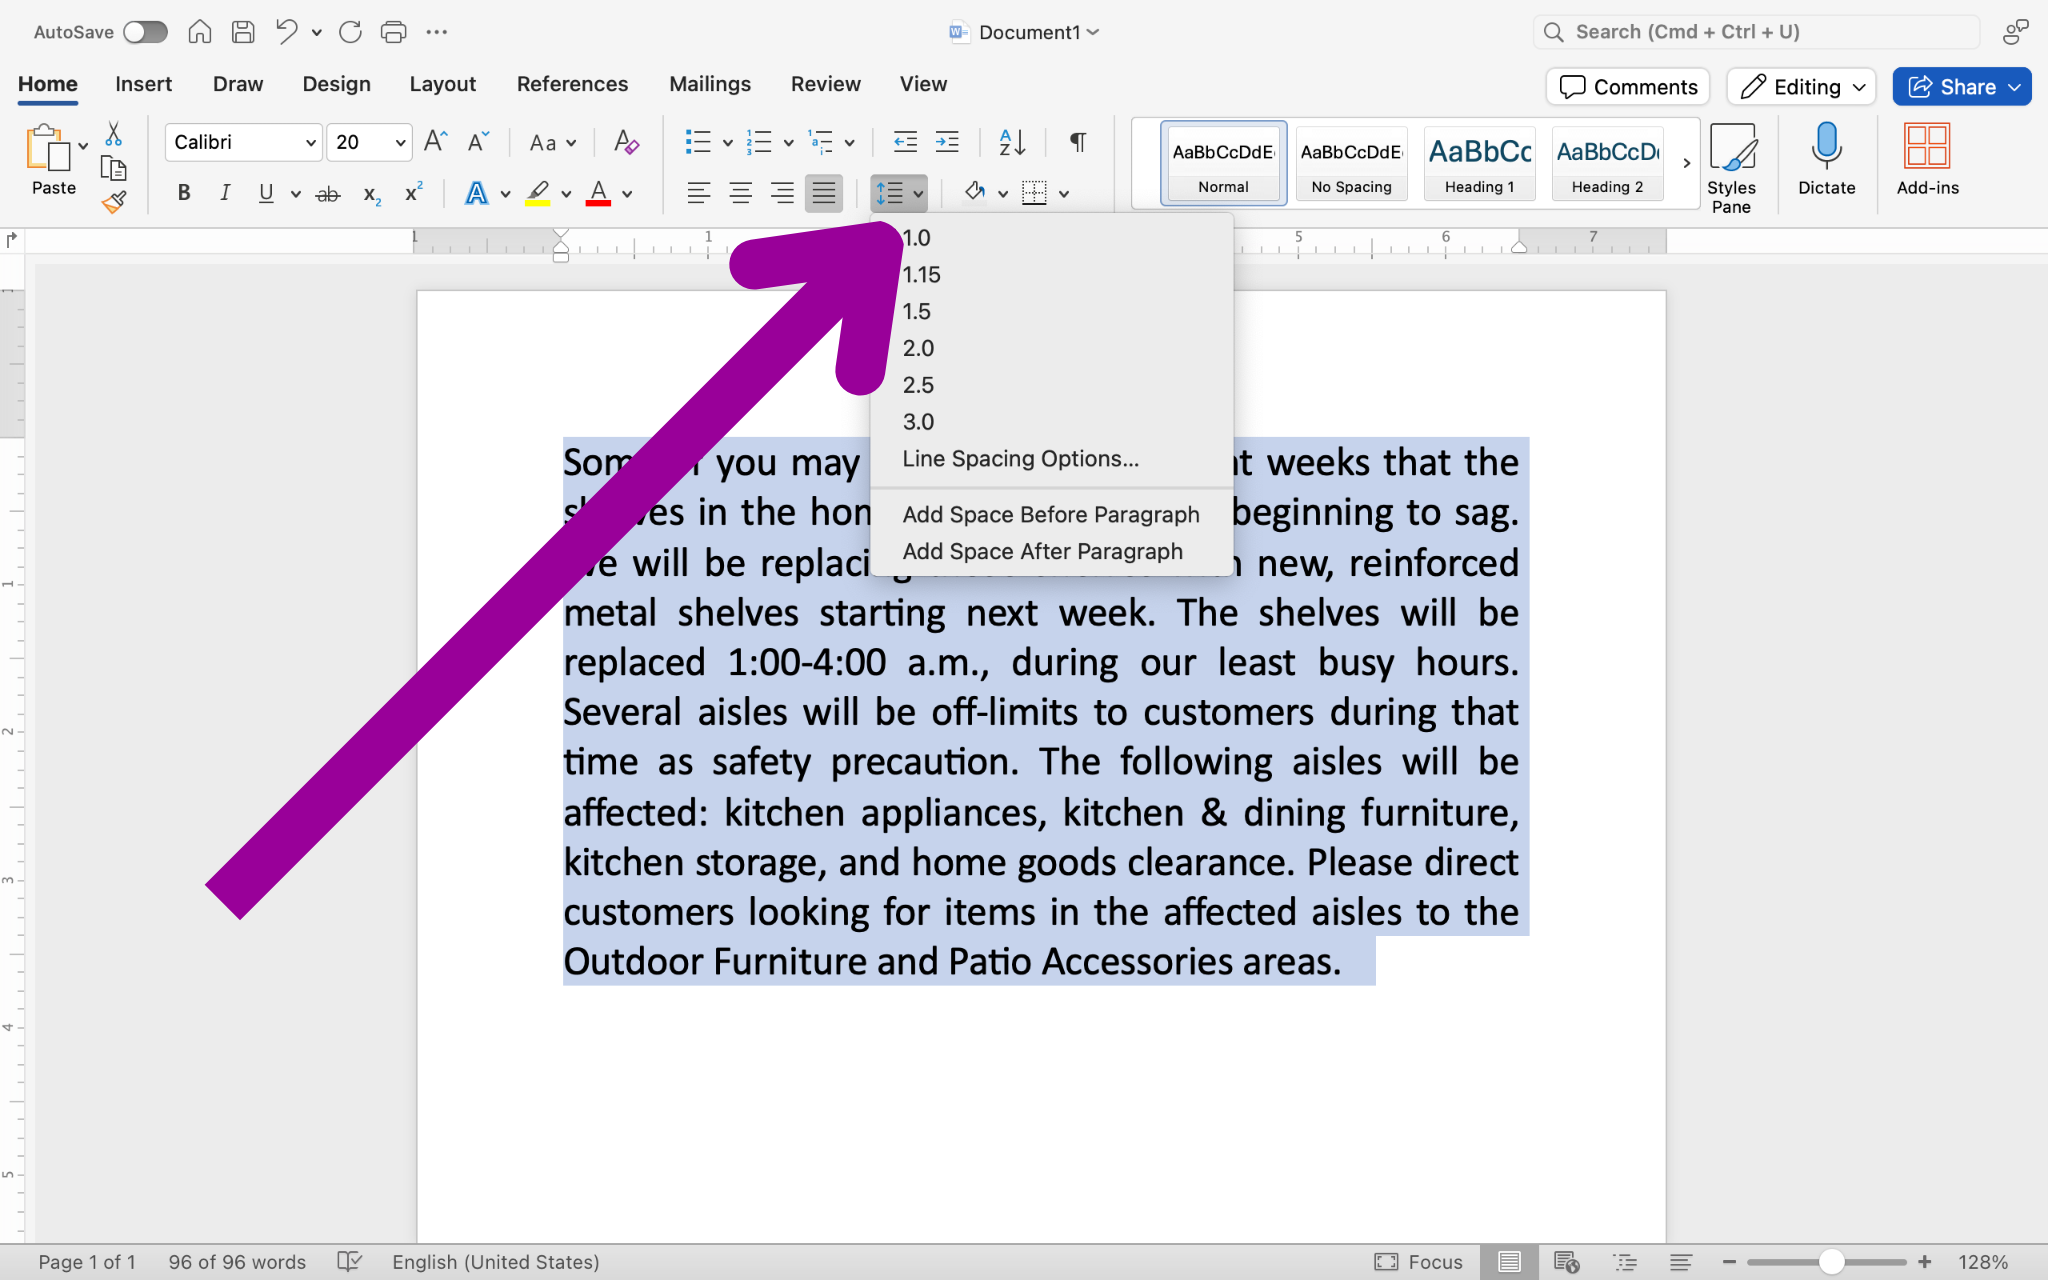The image size is (2048, 1280).
Task: Expand the highlight color dropdown arrow
Action: click(566, 194)
